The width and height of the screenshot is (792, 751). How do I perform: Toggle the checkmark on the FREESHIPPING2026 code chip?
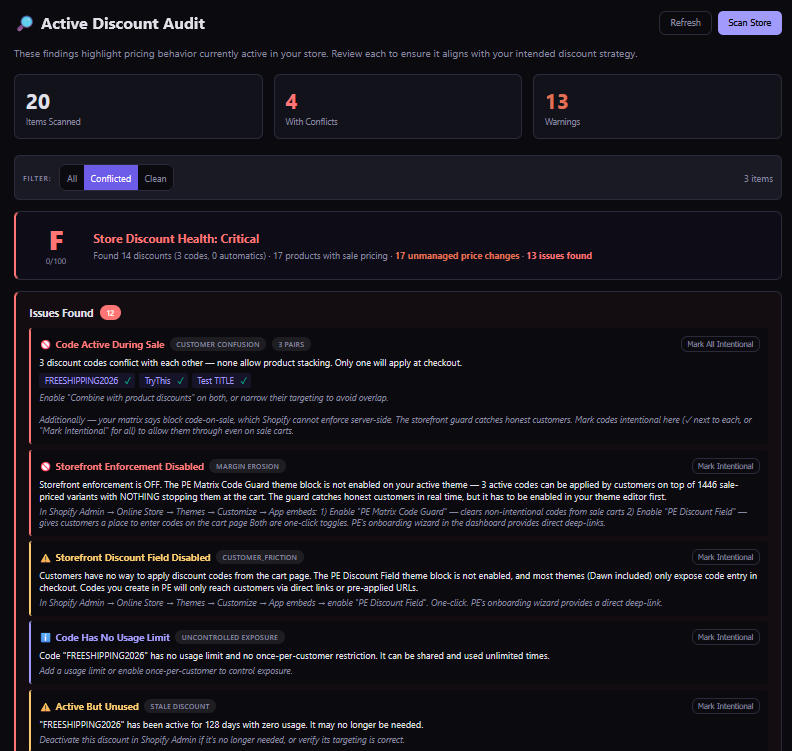click(x=128, y=381)
